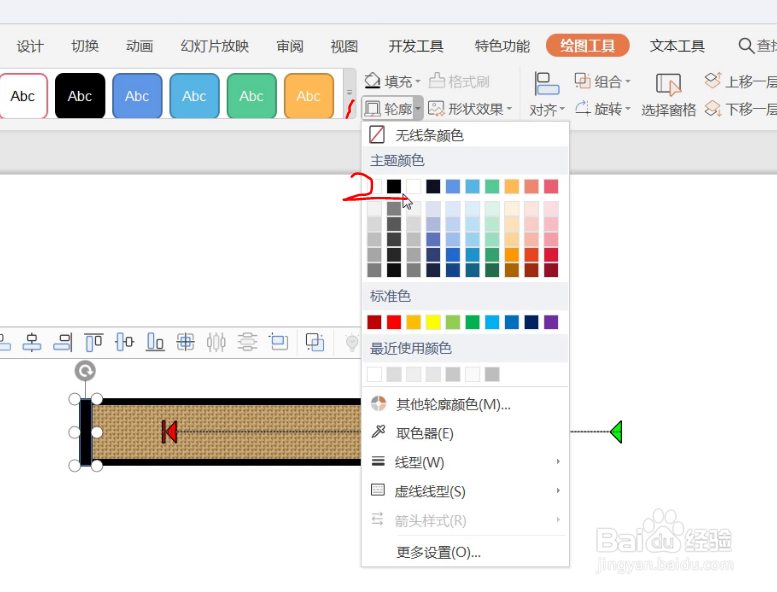
Task: Click distribute horizontally icon
Action: 217,342
